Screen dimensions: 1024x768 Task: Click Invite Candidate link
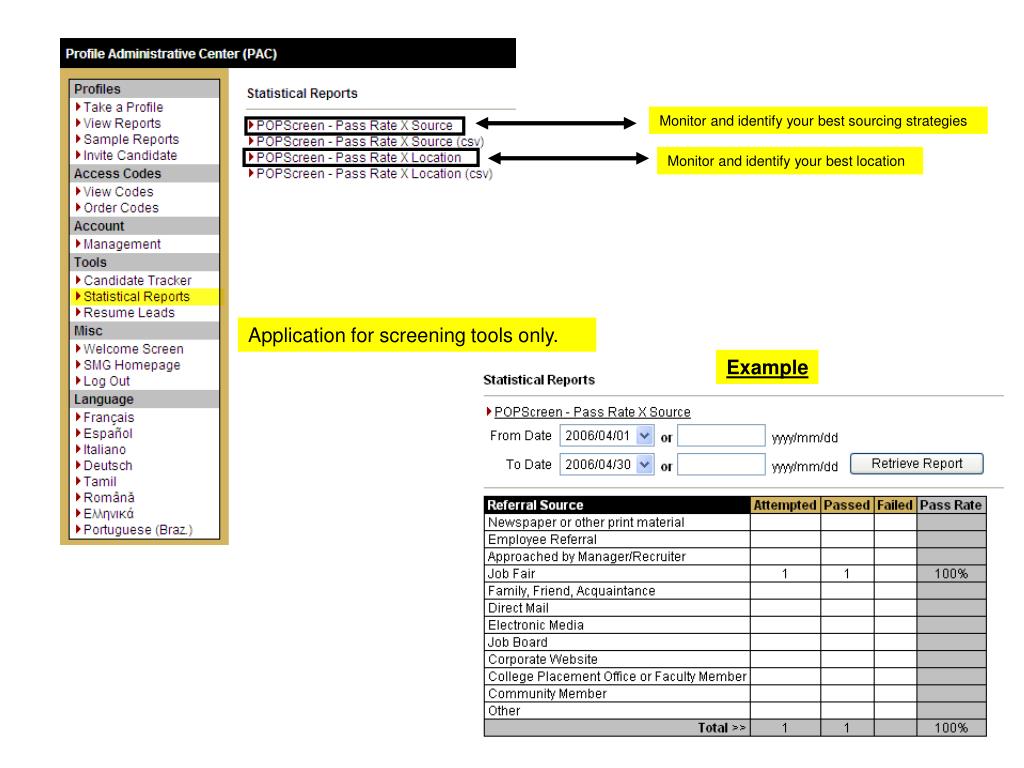130,155
